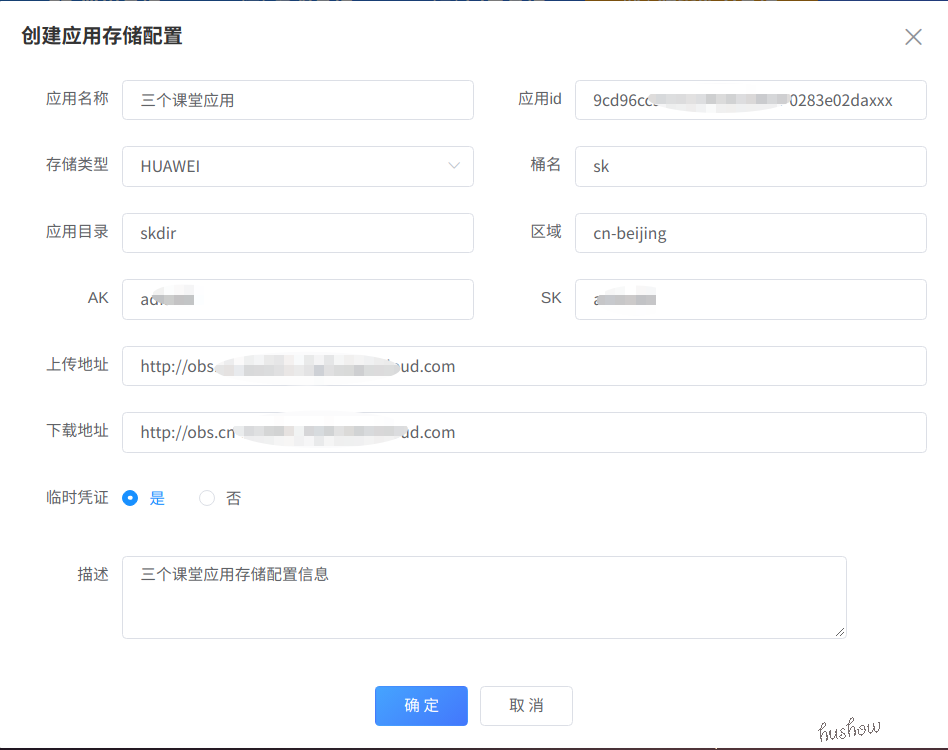Viewport: 948px width, 750px height.
Task: Click the 应用id input field
Action: pyautogui.click(x=750, y=100)
